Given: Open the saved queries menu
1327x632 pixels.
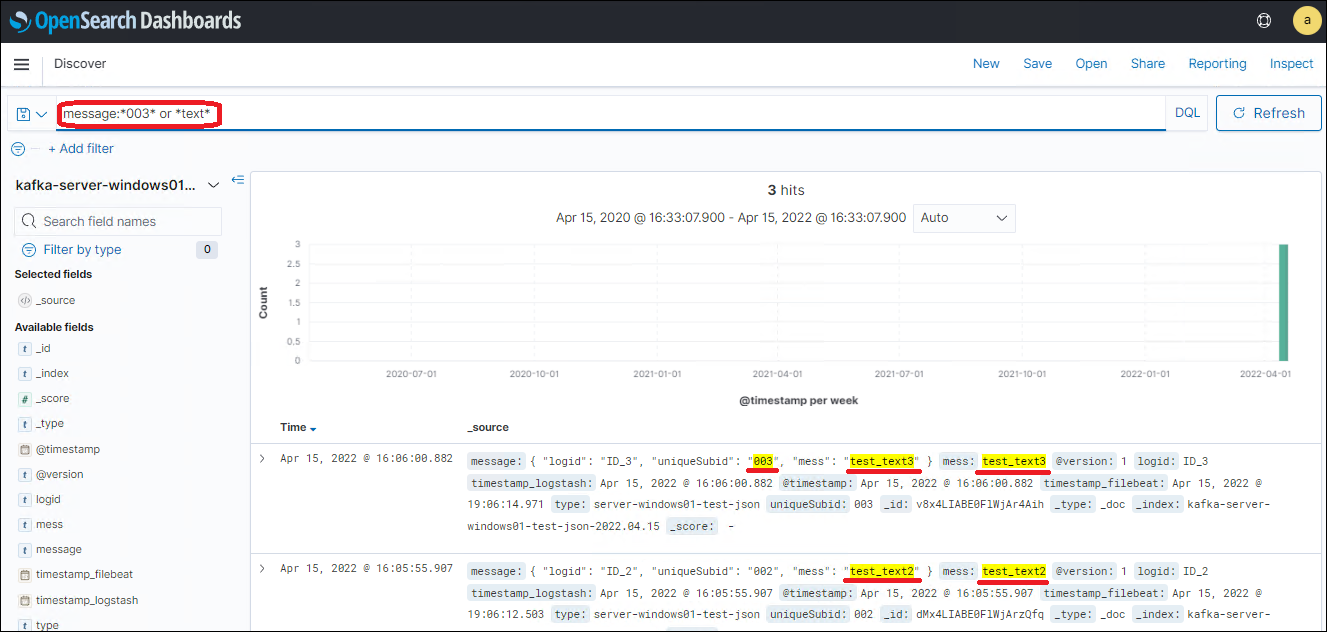Looking at the screenshot, I should click(31, 114).
